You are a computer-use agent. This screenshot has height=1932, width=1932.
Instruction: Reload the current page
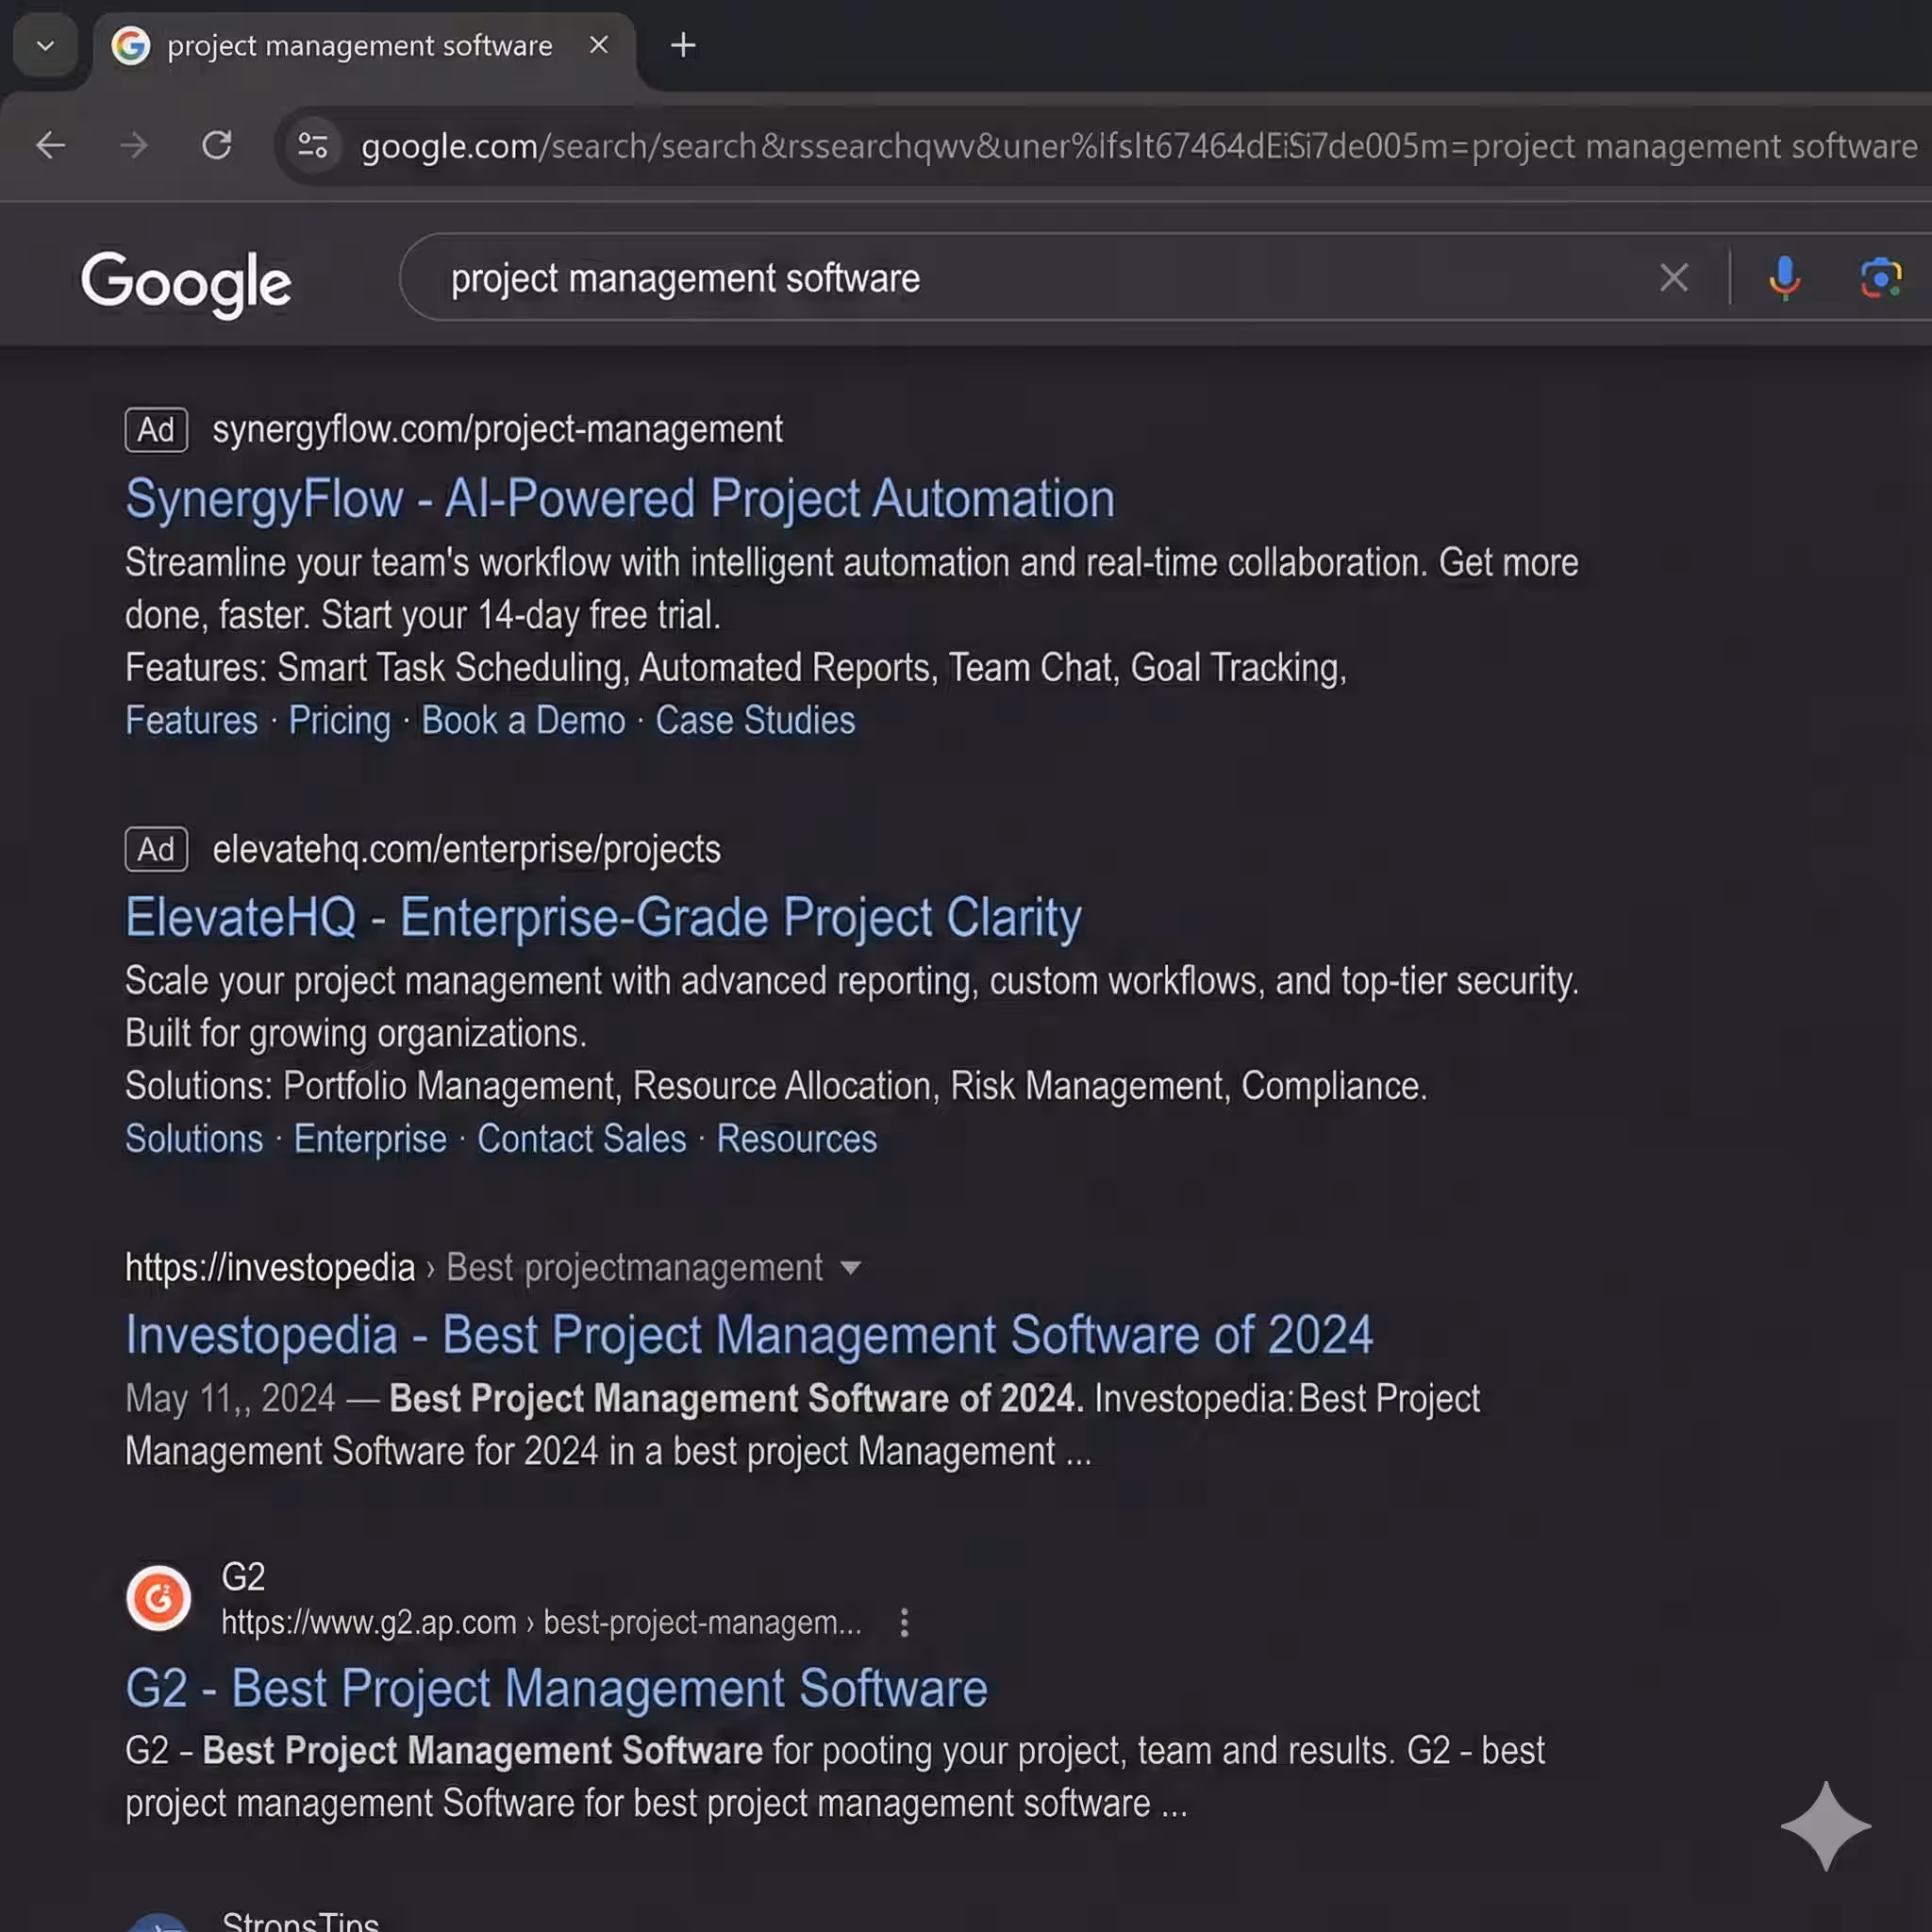pyautogui.click(x=216, y=146)
